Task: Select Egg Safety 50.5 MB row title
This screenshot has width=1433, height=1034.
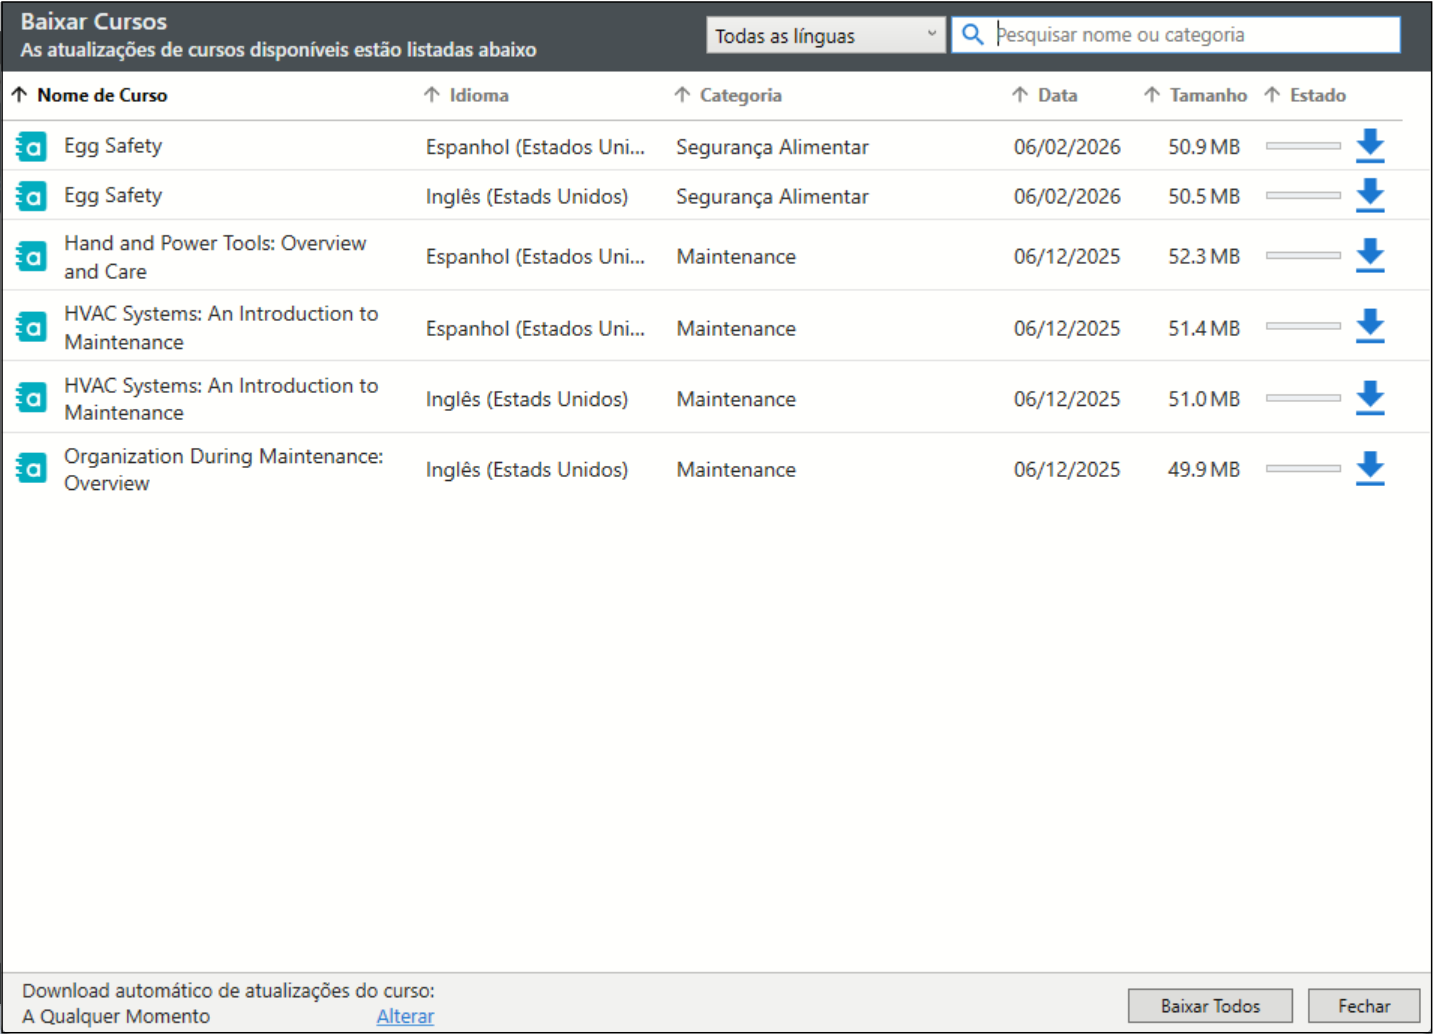Action: (113, 196)
